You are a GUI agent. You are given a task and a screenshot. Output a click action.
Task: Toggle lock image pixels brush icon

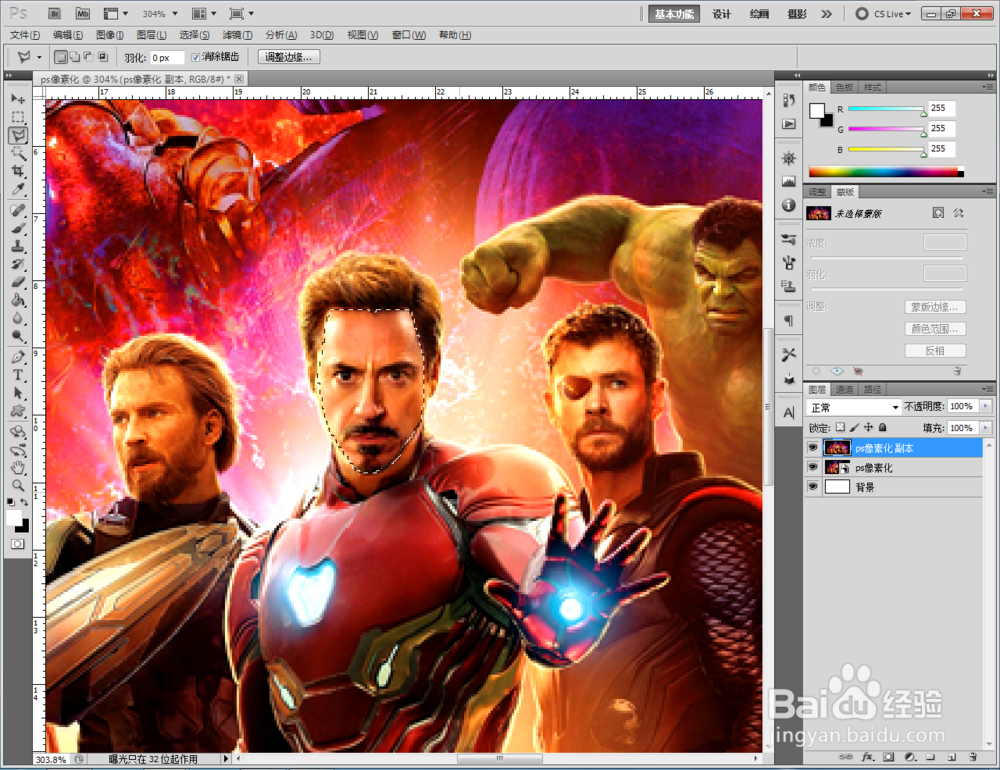click(x=855, y=427)
